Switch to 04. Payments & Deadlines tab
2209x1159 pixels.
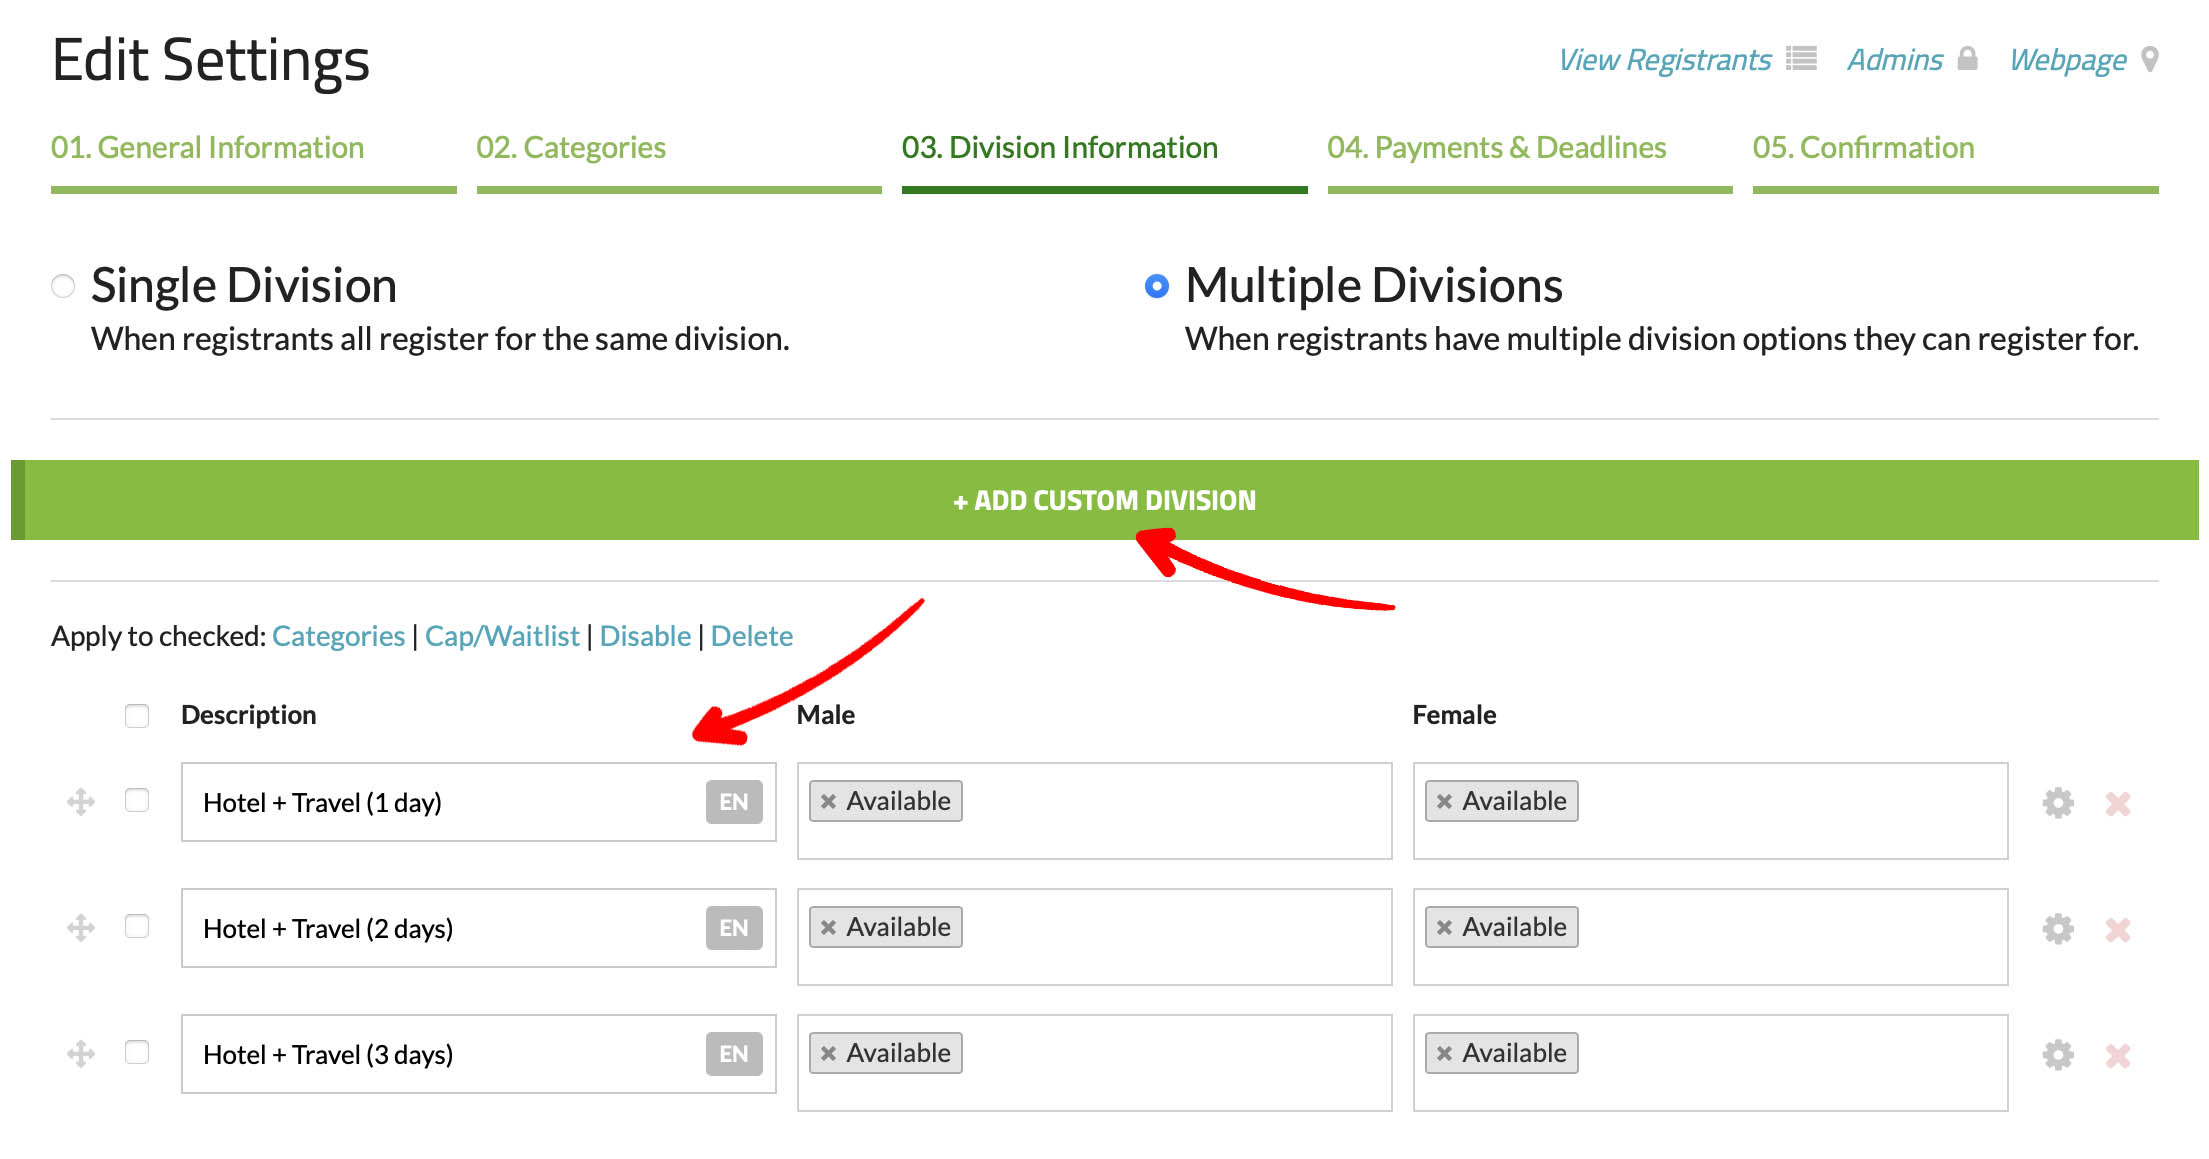1496,148
